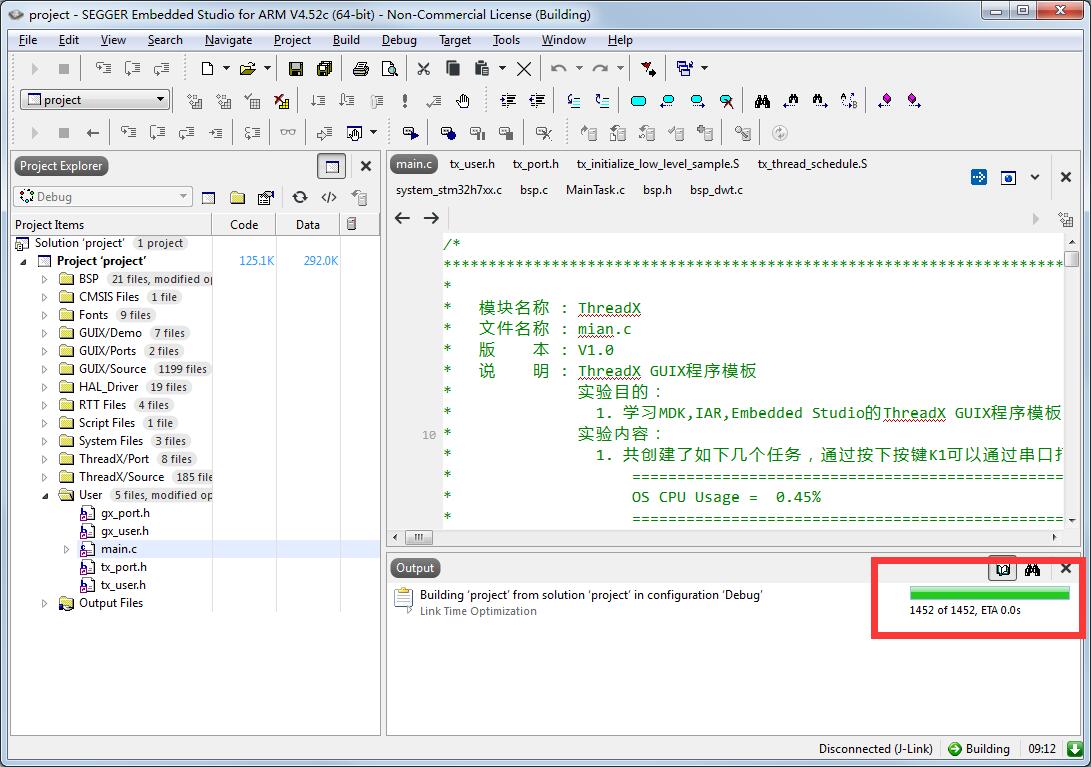Click the editor back navigation arrow
Image resolution: width=1091 pixels, height=767 pixels.
pyautogui.click(x=402, y=218)
